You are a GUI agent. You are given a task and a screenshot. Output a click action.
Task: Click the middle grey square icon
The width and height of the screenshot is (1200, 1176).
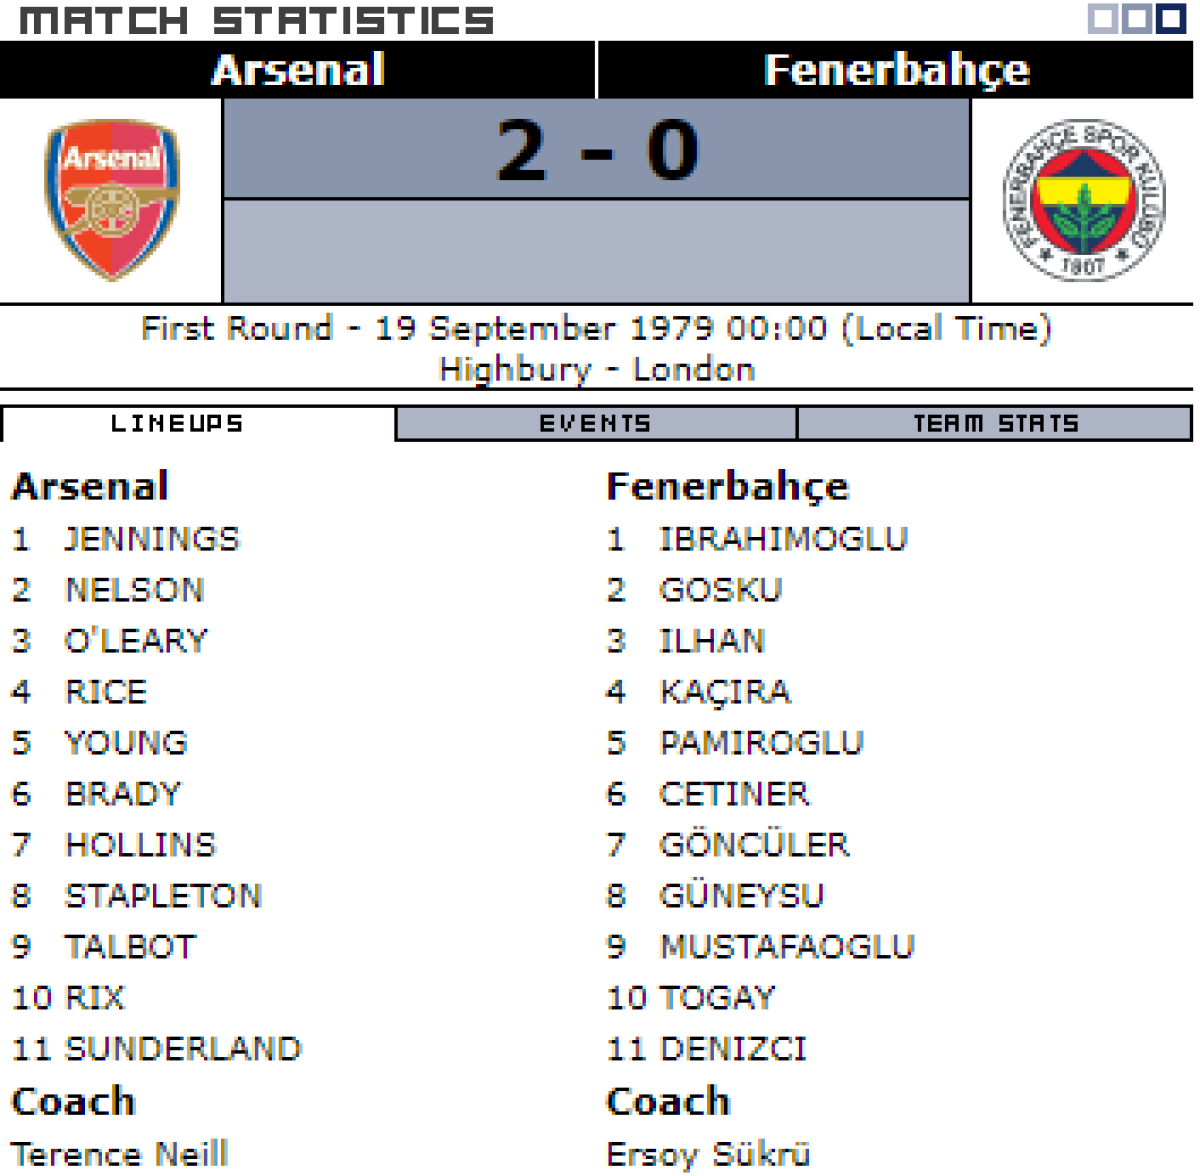point(1137,19)
